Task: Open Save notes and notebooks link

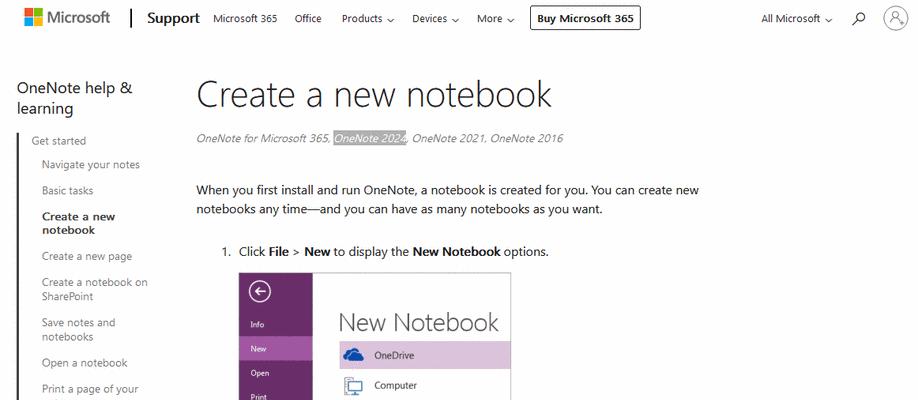Action: [78, 330]
